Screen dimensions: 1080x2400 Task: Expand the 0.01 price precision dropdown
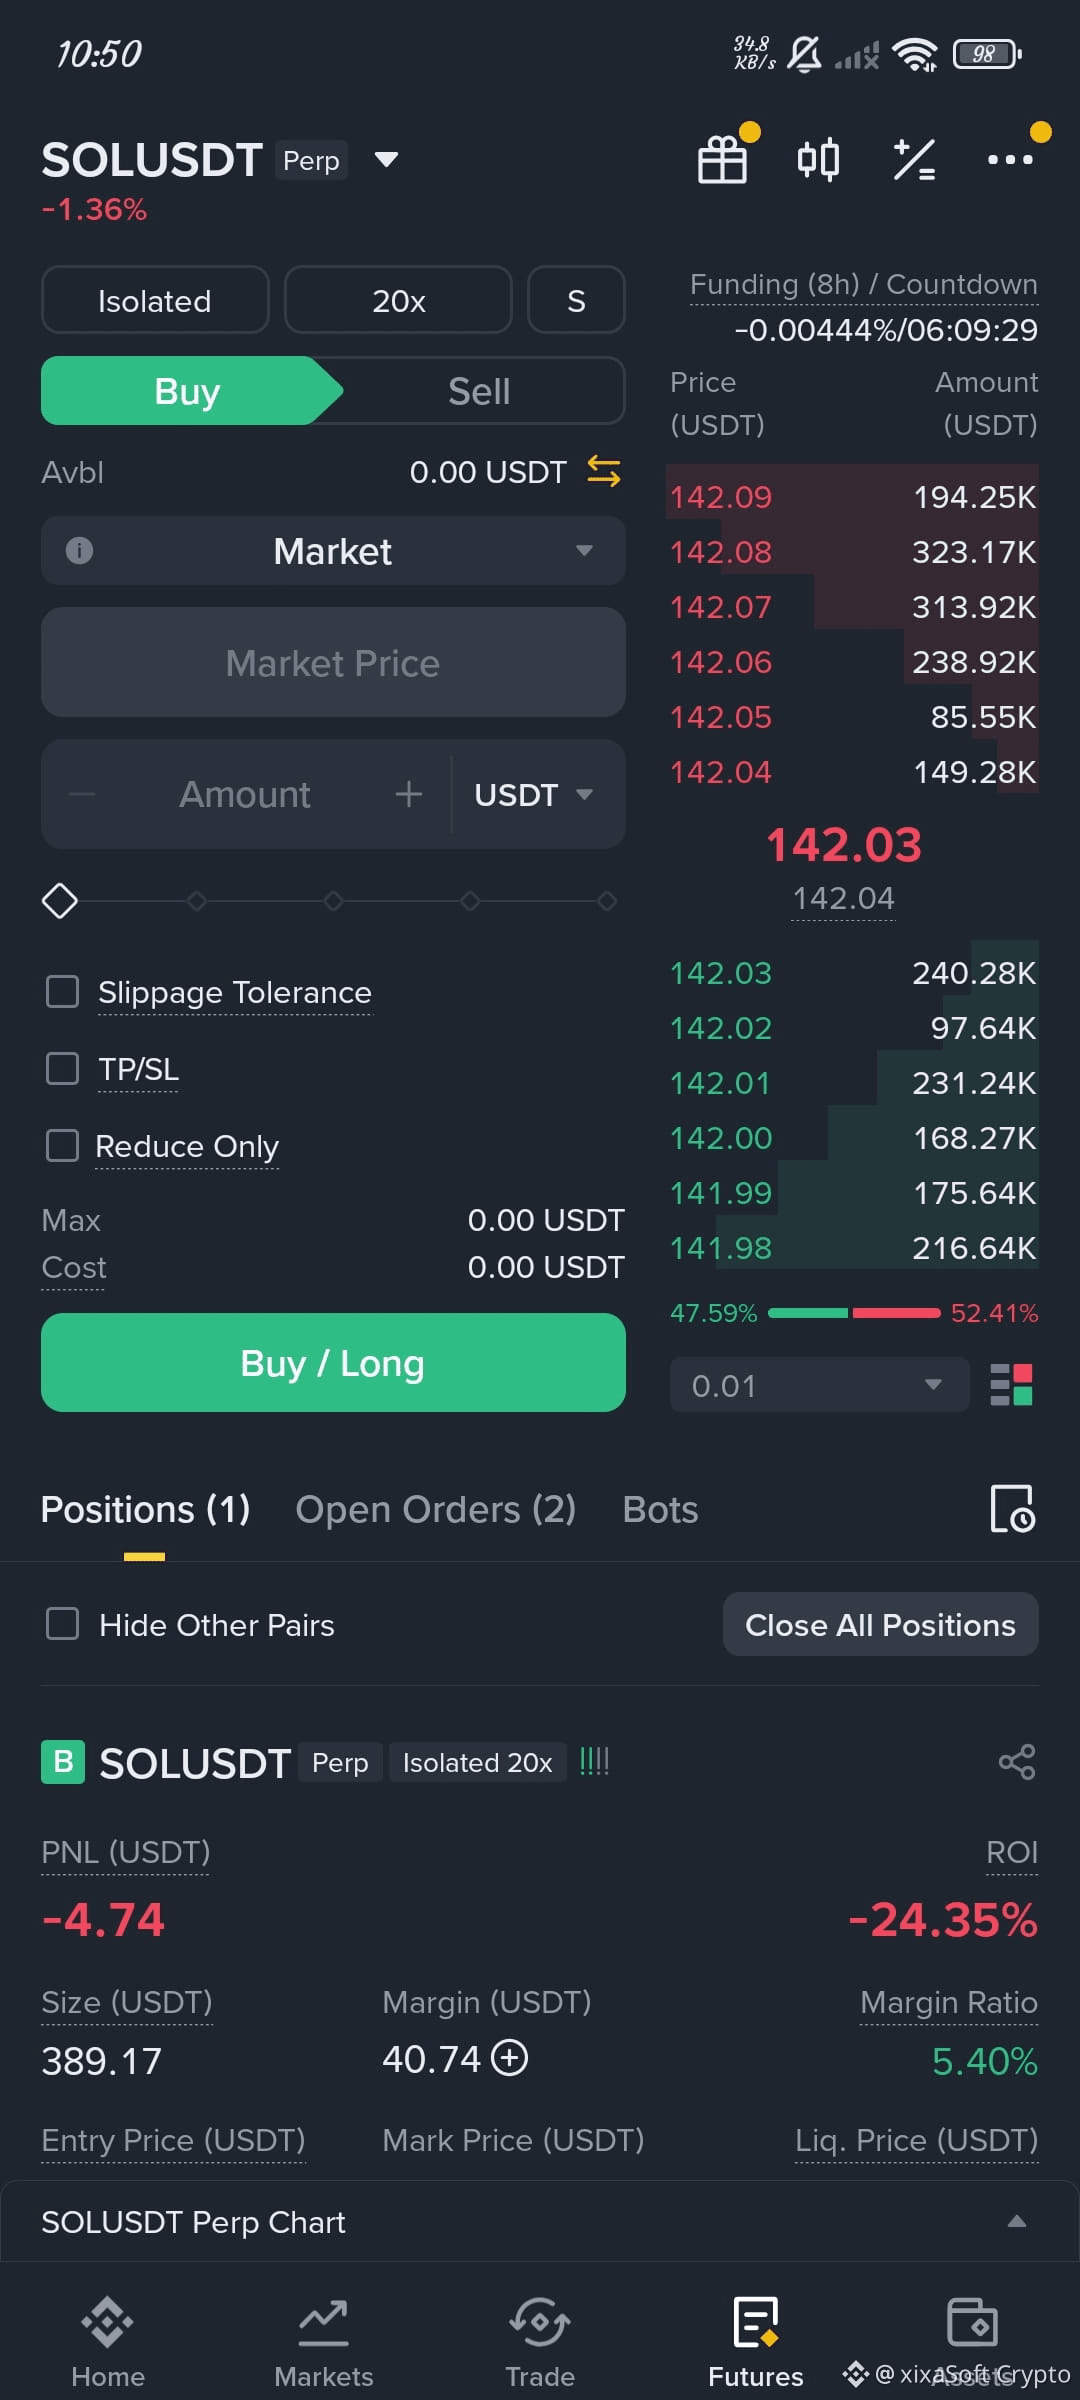pyautogui.click(x=819, y=1385)
